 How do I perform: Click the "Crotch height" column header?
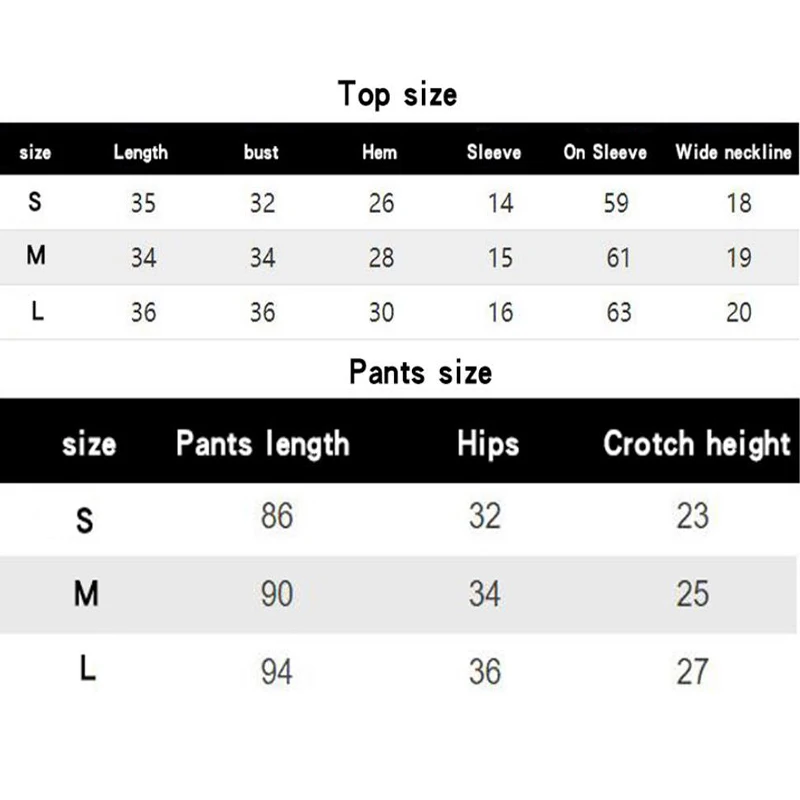click(x=697, y=443)
